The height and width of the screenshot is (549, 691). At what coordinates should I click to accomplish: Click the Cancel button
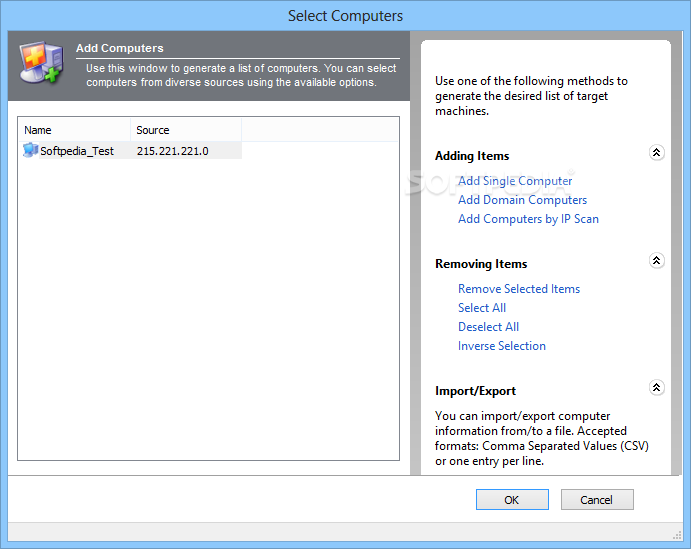point(597,500)
